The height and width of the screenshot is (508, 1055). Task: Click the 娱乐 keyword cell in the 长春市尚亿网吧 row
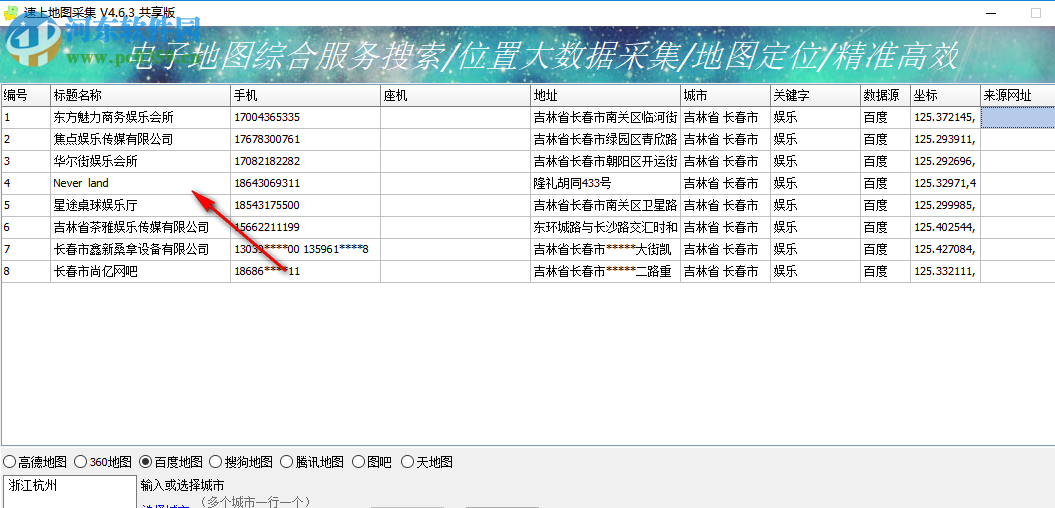click(815, 272)
